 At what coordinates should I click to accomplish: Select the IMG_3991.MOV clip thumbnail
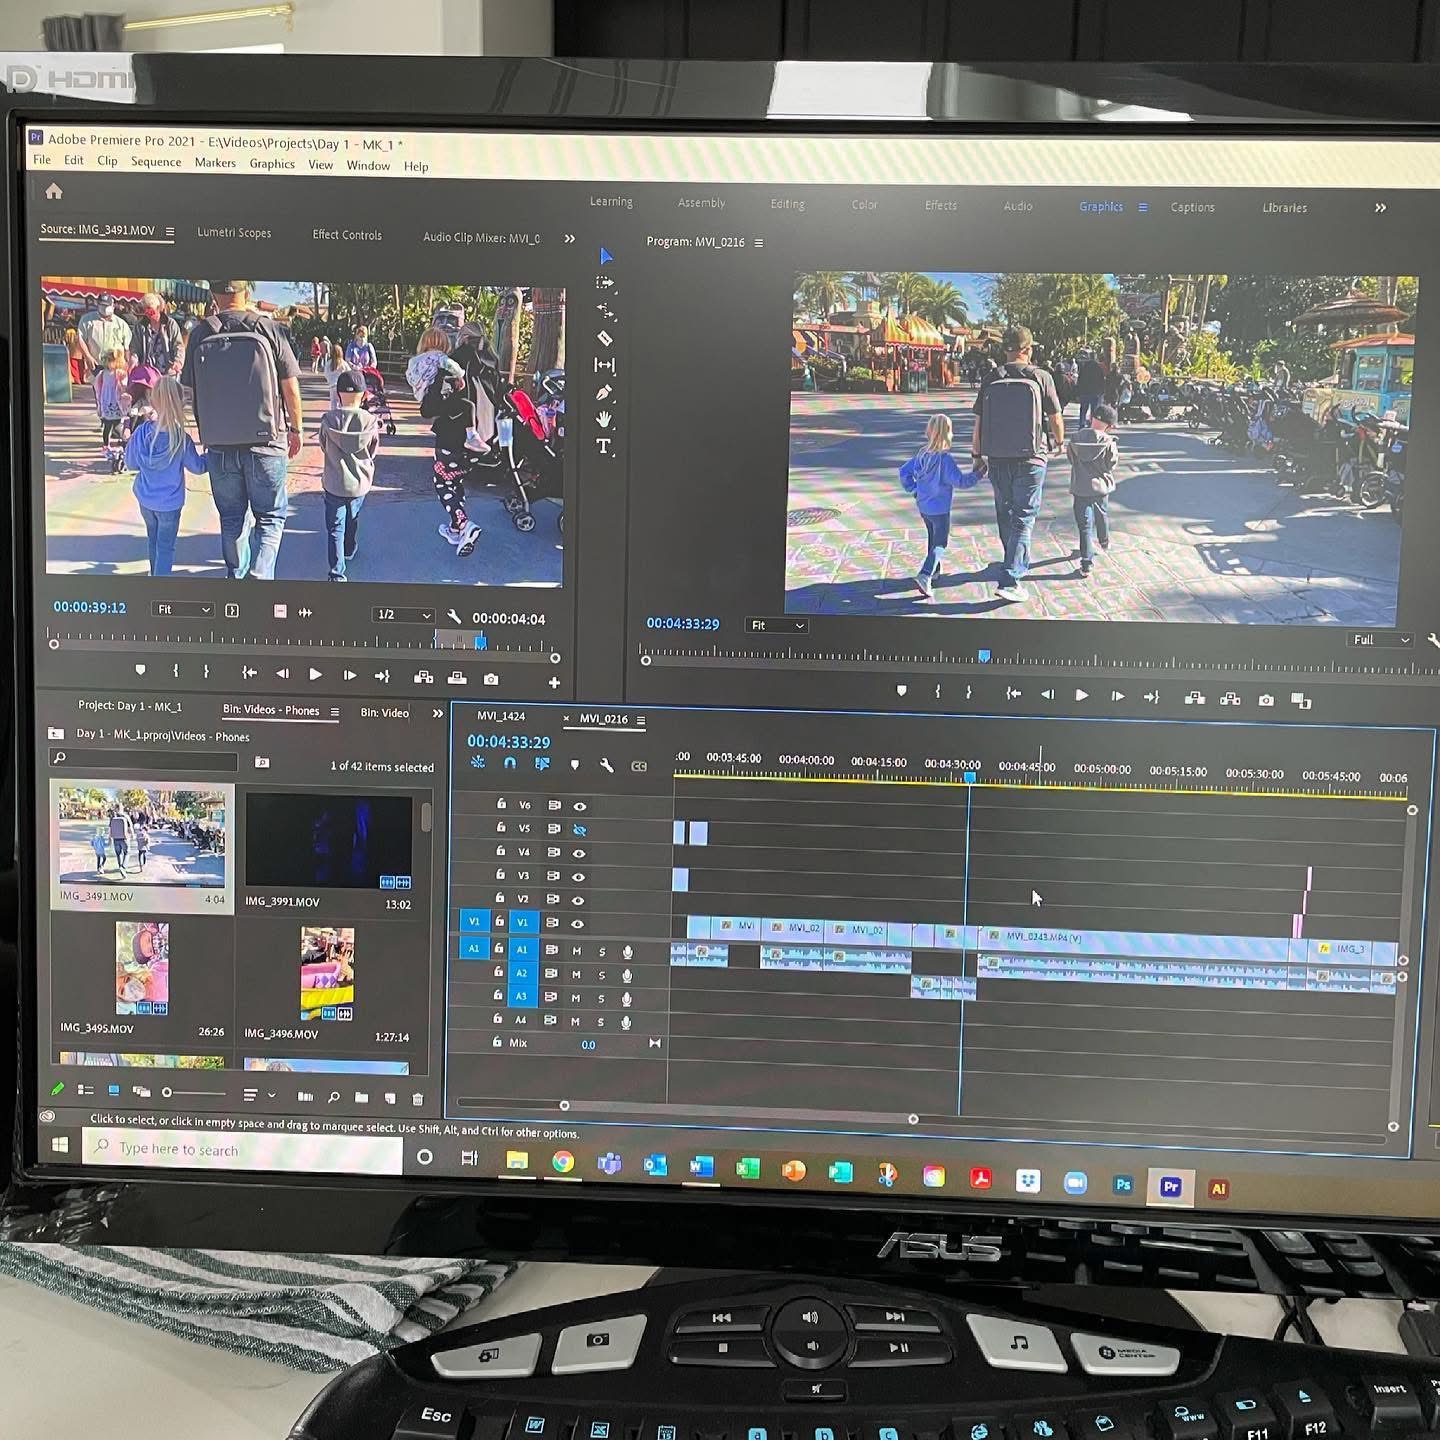328,842
